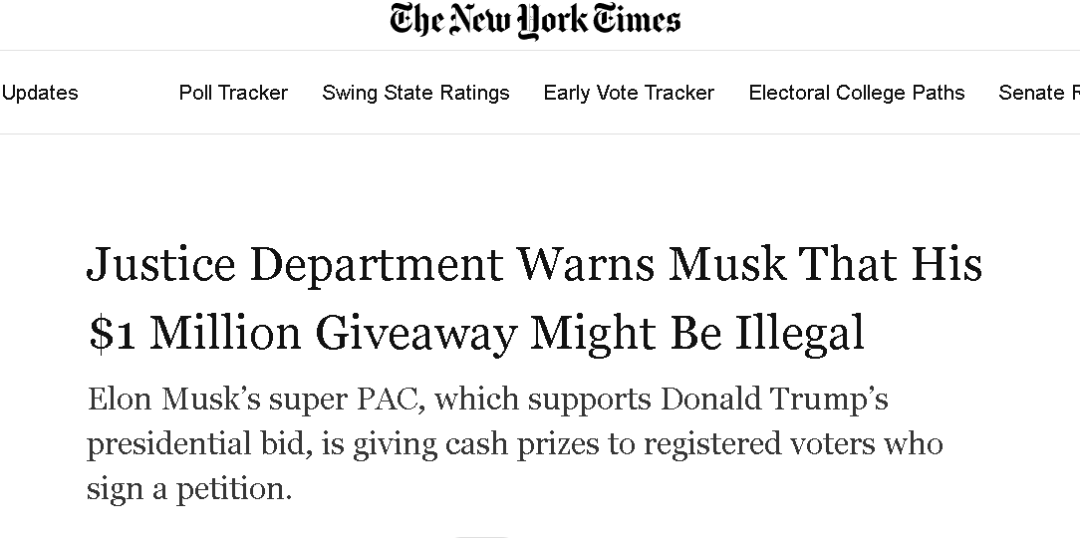The image size is (1080, 538).
Task: Go to the Poll Tracker page
Action: [233, 93]
